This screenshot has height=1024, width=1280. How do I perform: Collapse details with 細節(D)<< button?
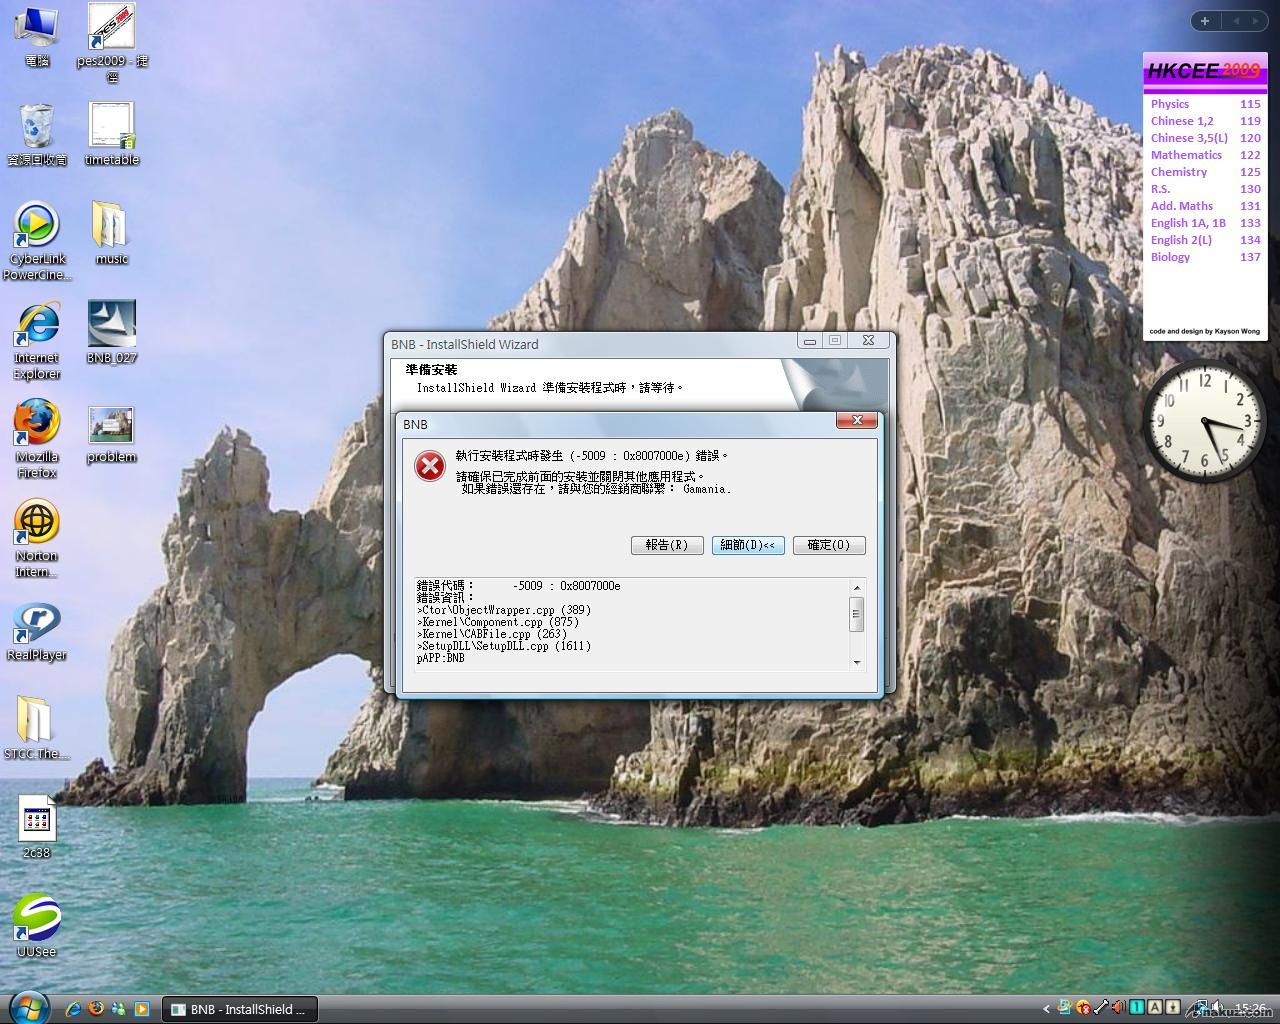748,545
